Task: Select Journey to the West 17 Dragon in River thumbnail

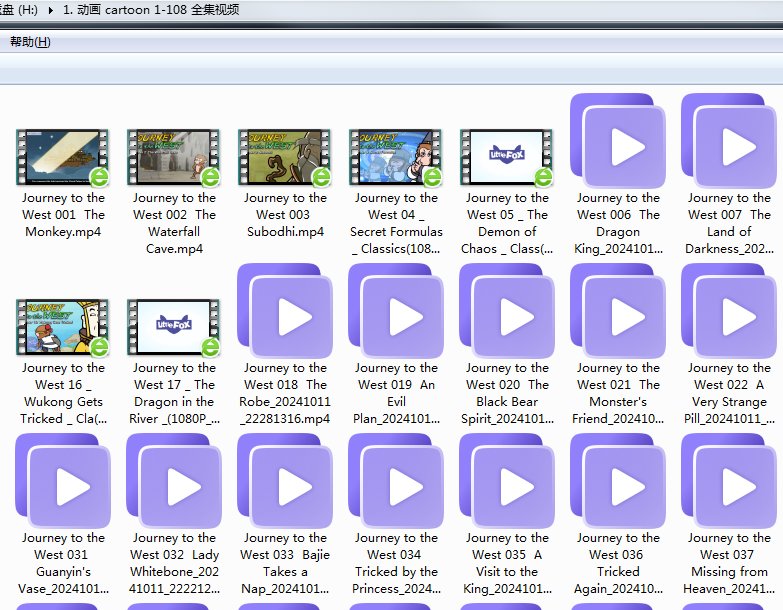Action: tap(174, 327)
